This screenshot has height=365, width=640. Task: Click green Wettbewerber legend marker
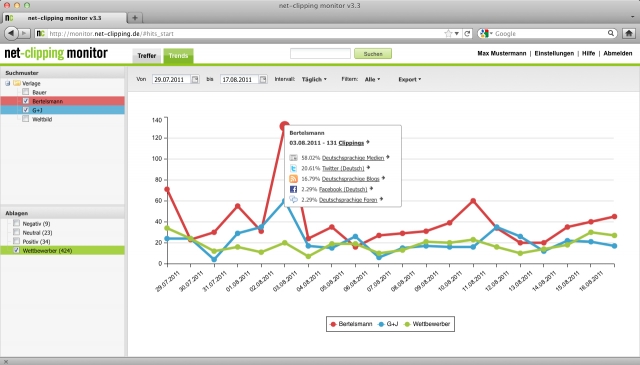point(407,324)
